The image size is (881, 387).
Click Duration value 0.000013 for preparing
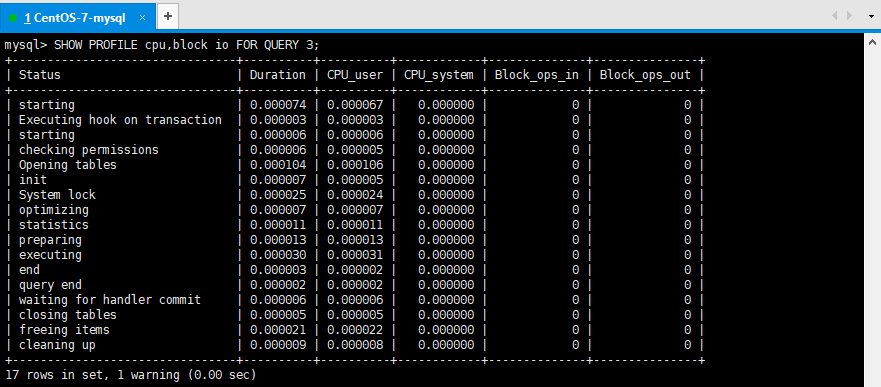[x=278, y=240]
